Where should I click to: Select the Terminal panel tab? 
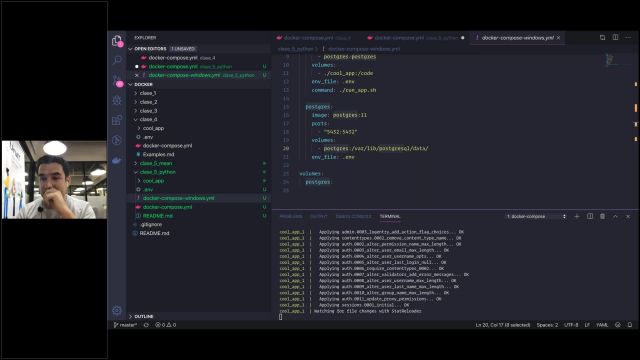pyautogui.click(x=390, y=216)
